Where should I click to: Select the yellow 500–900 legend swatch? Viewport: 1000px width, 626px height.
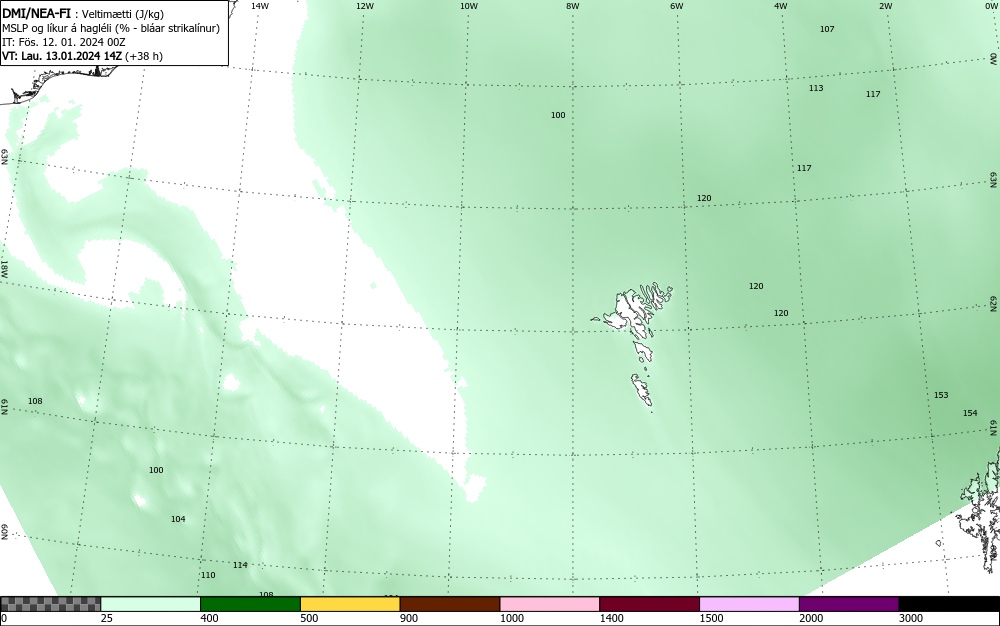tap(350, 604)
